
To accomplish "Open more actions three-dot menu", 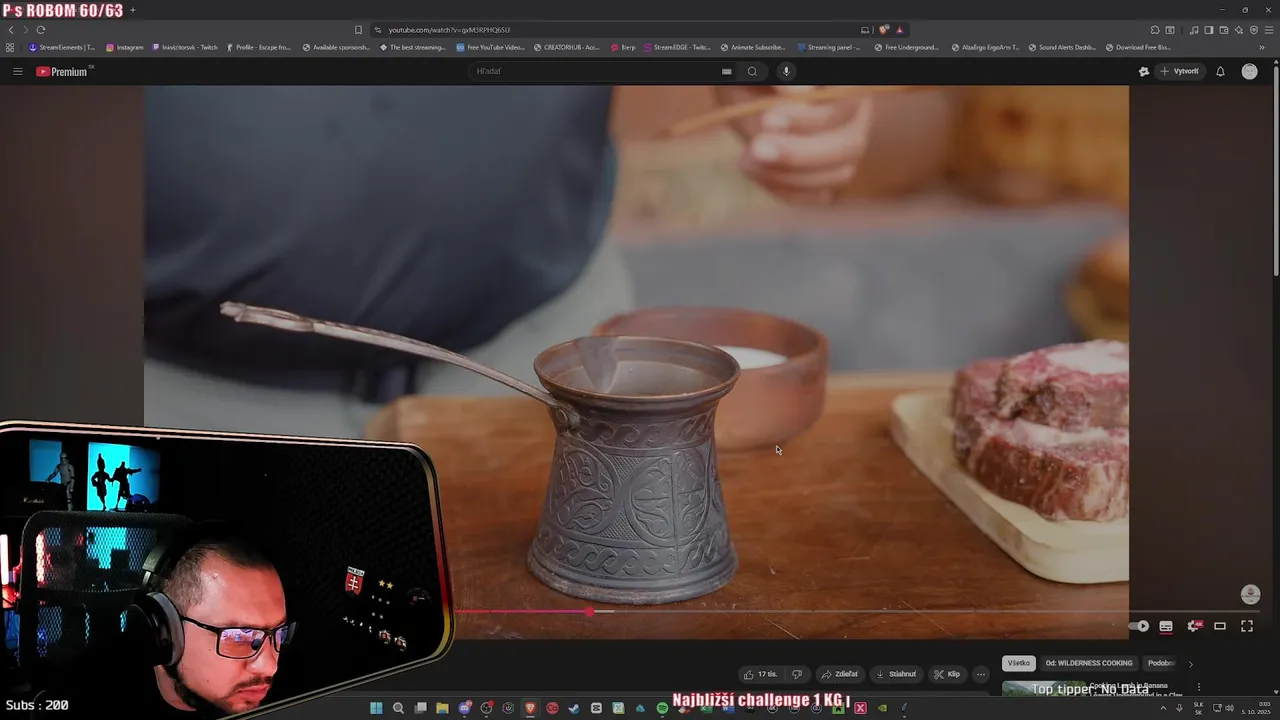I will tap(981, 674).
